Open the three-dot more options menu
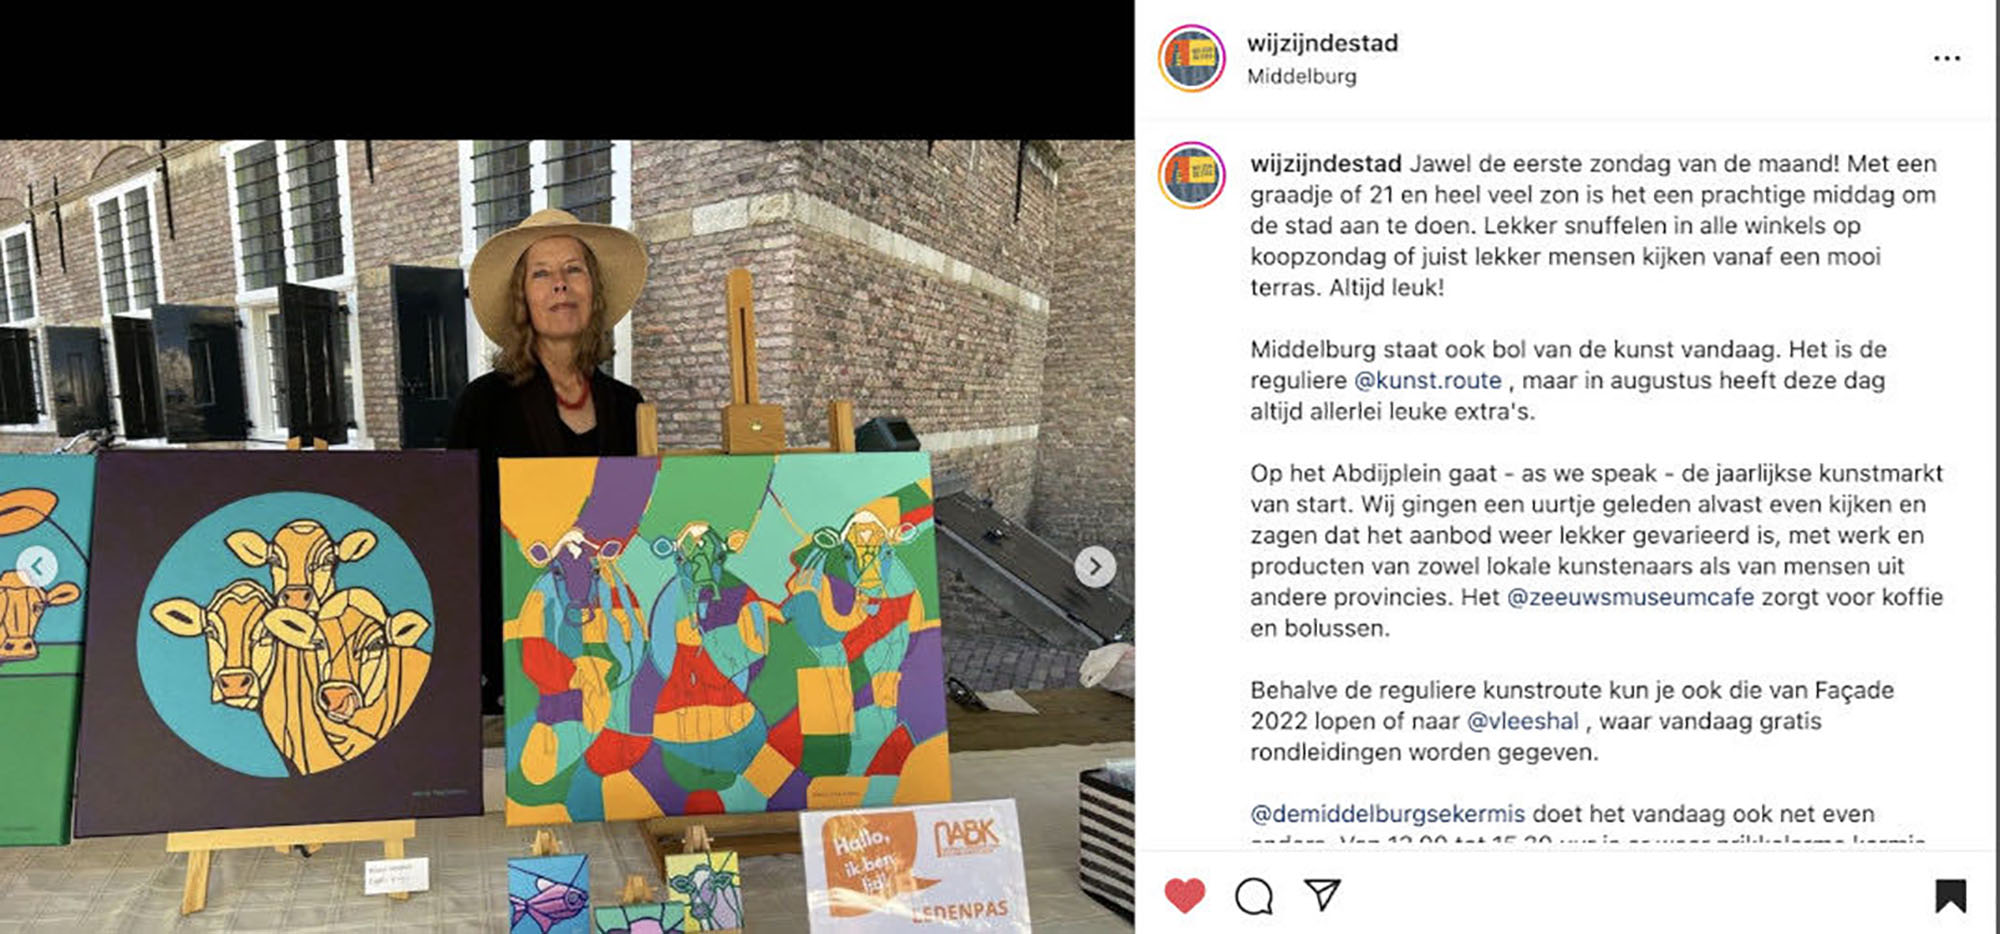The height and width of the screenshot is (934, 2000). tap(1946, 58)
